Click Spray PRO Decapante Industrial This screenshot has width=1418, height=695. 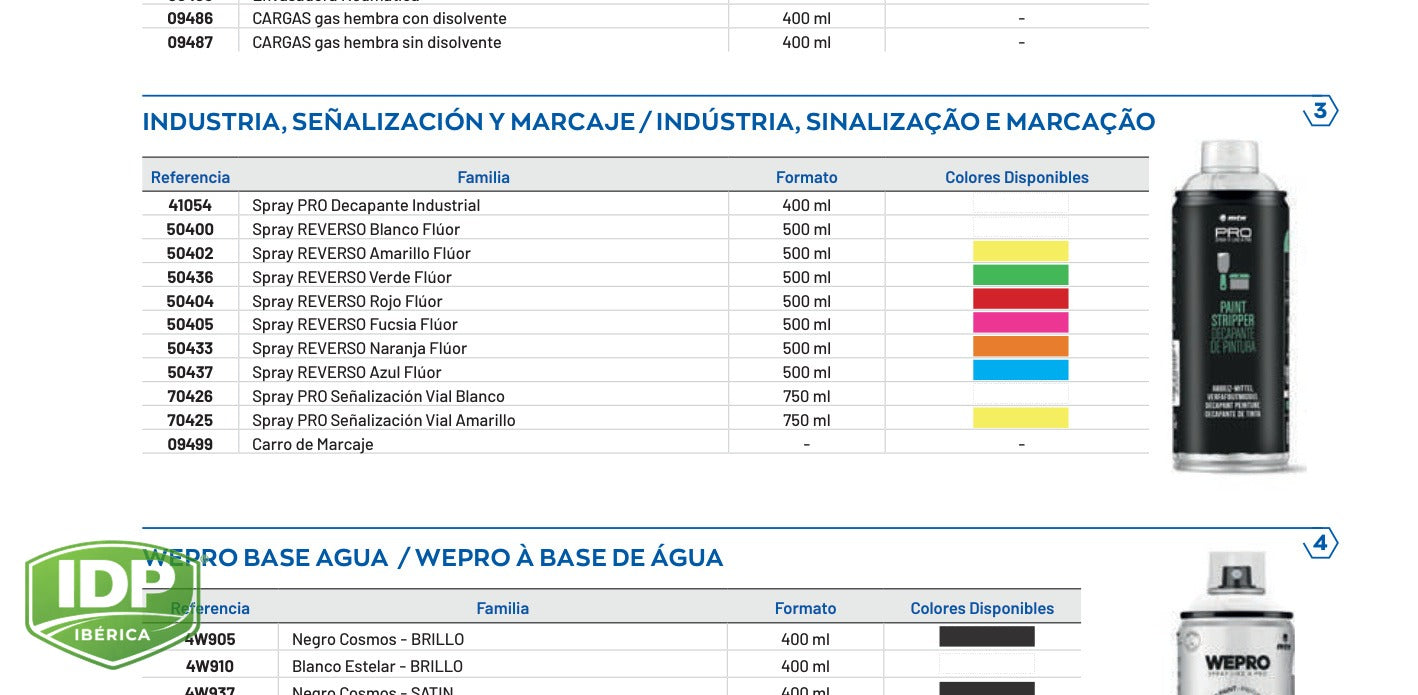coord(366,205)
